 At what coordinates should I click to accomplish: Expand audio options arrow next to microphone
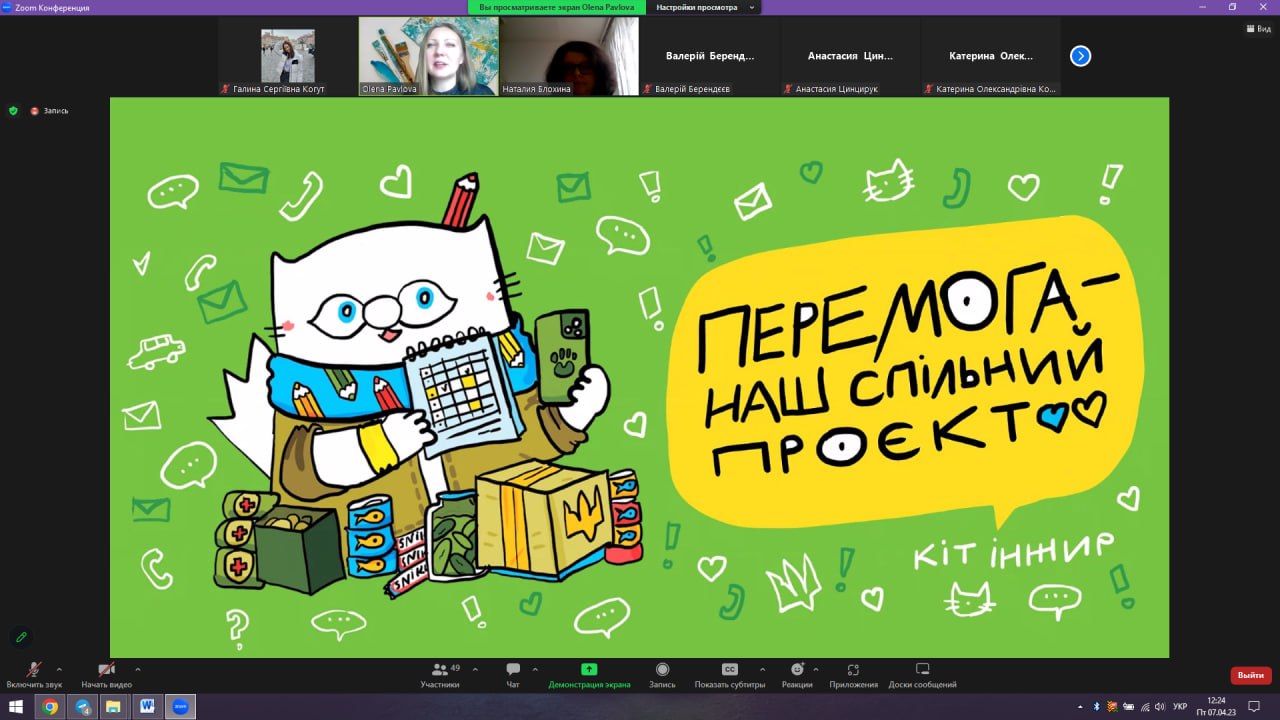pos(59,669)
